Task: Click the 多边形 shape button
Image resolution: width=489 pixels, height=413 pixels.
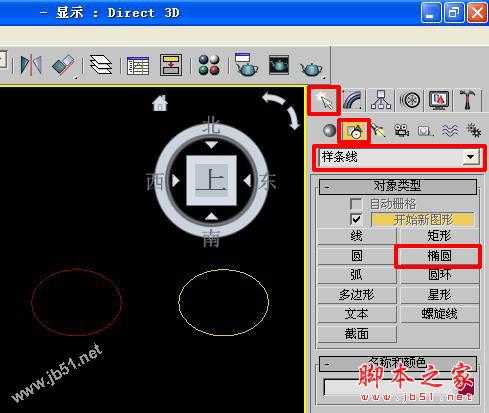Action: click(357, 295)
